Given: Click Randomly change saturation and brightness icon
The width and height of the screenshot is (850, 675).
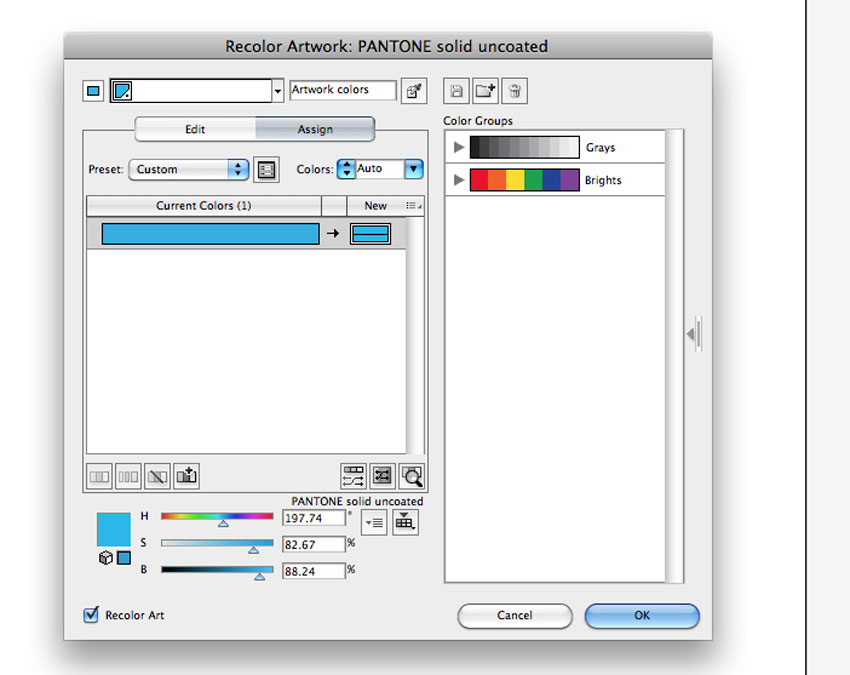Looking at the screenshot, I should [x=383, y=477].
